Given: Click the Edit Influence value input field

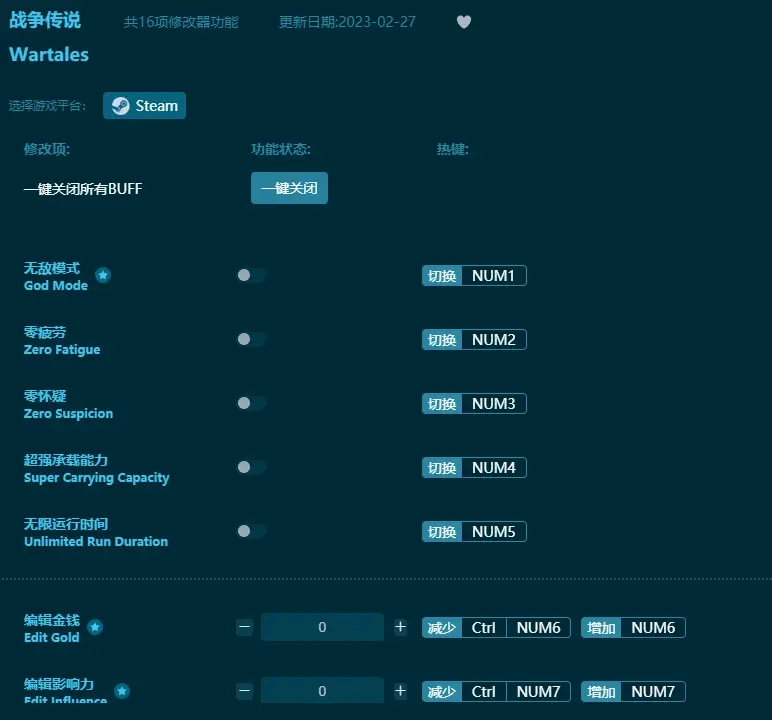Looking at the screenshot, I should [322, 690].
